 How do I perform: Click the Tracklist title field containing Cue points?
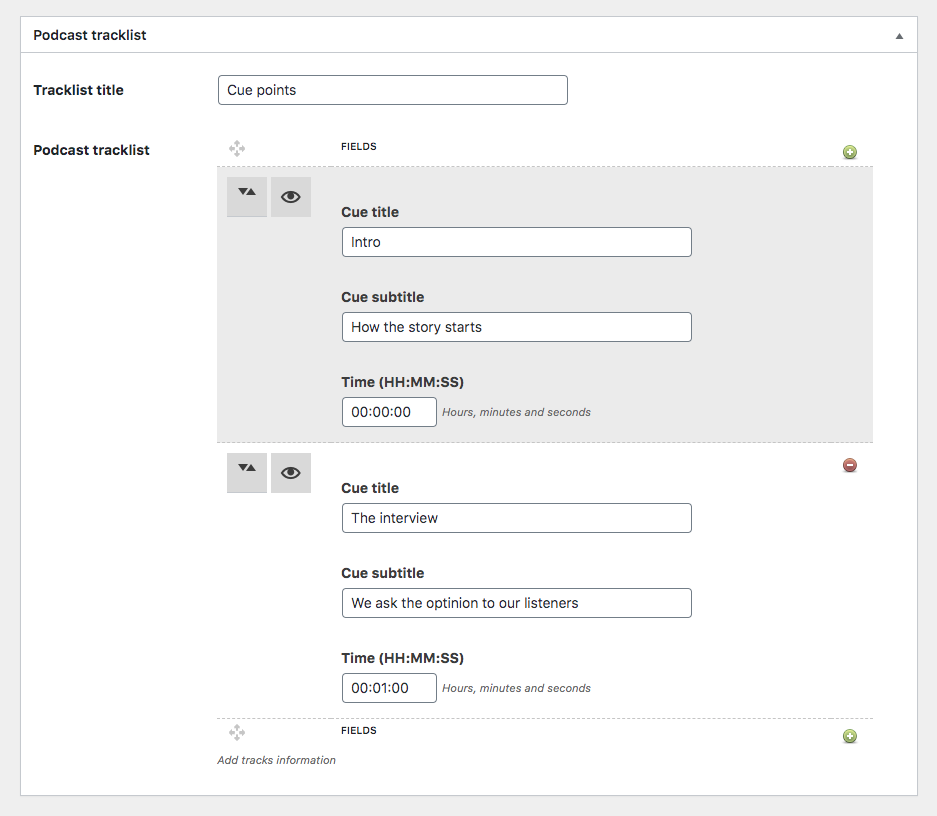(x=393, y=90)
